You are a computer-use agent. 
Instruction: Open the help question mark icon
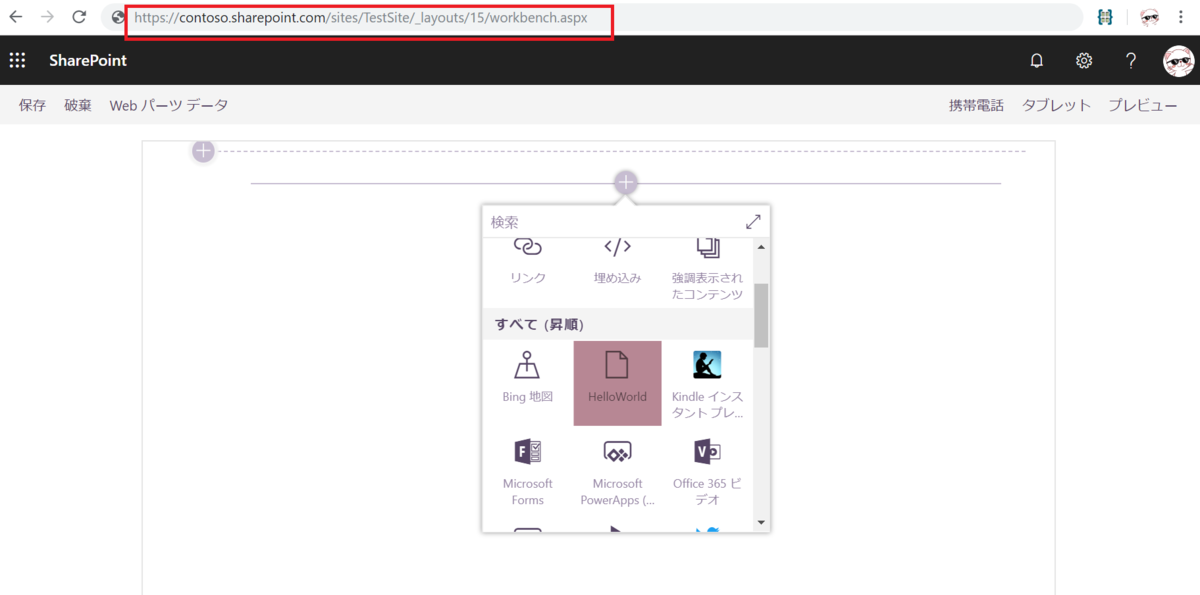(x=1131, y=61)
